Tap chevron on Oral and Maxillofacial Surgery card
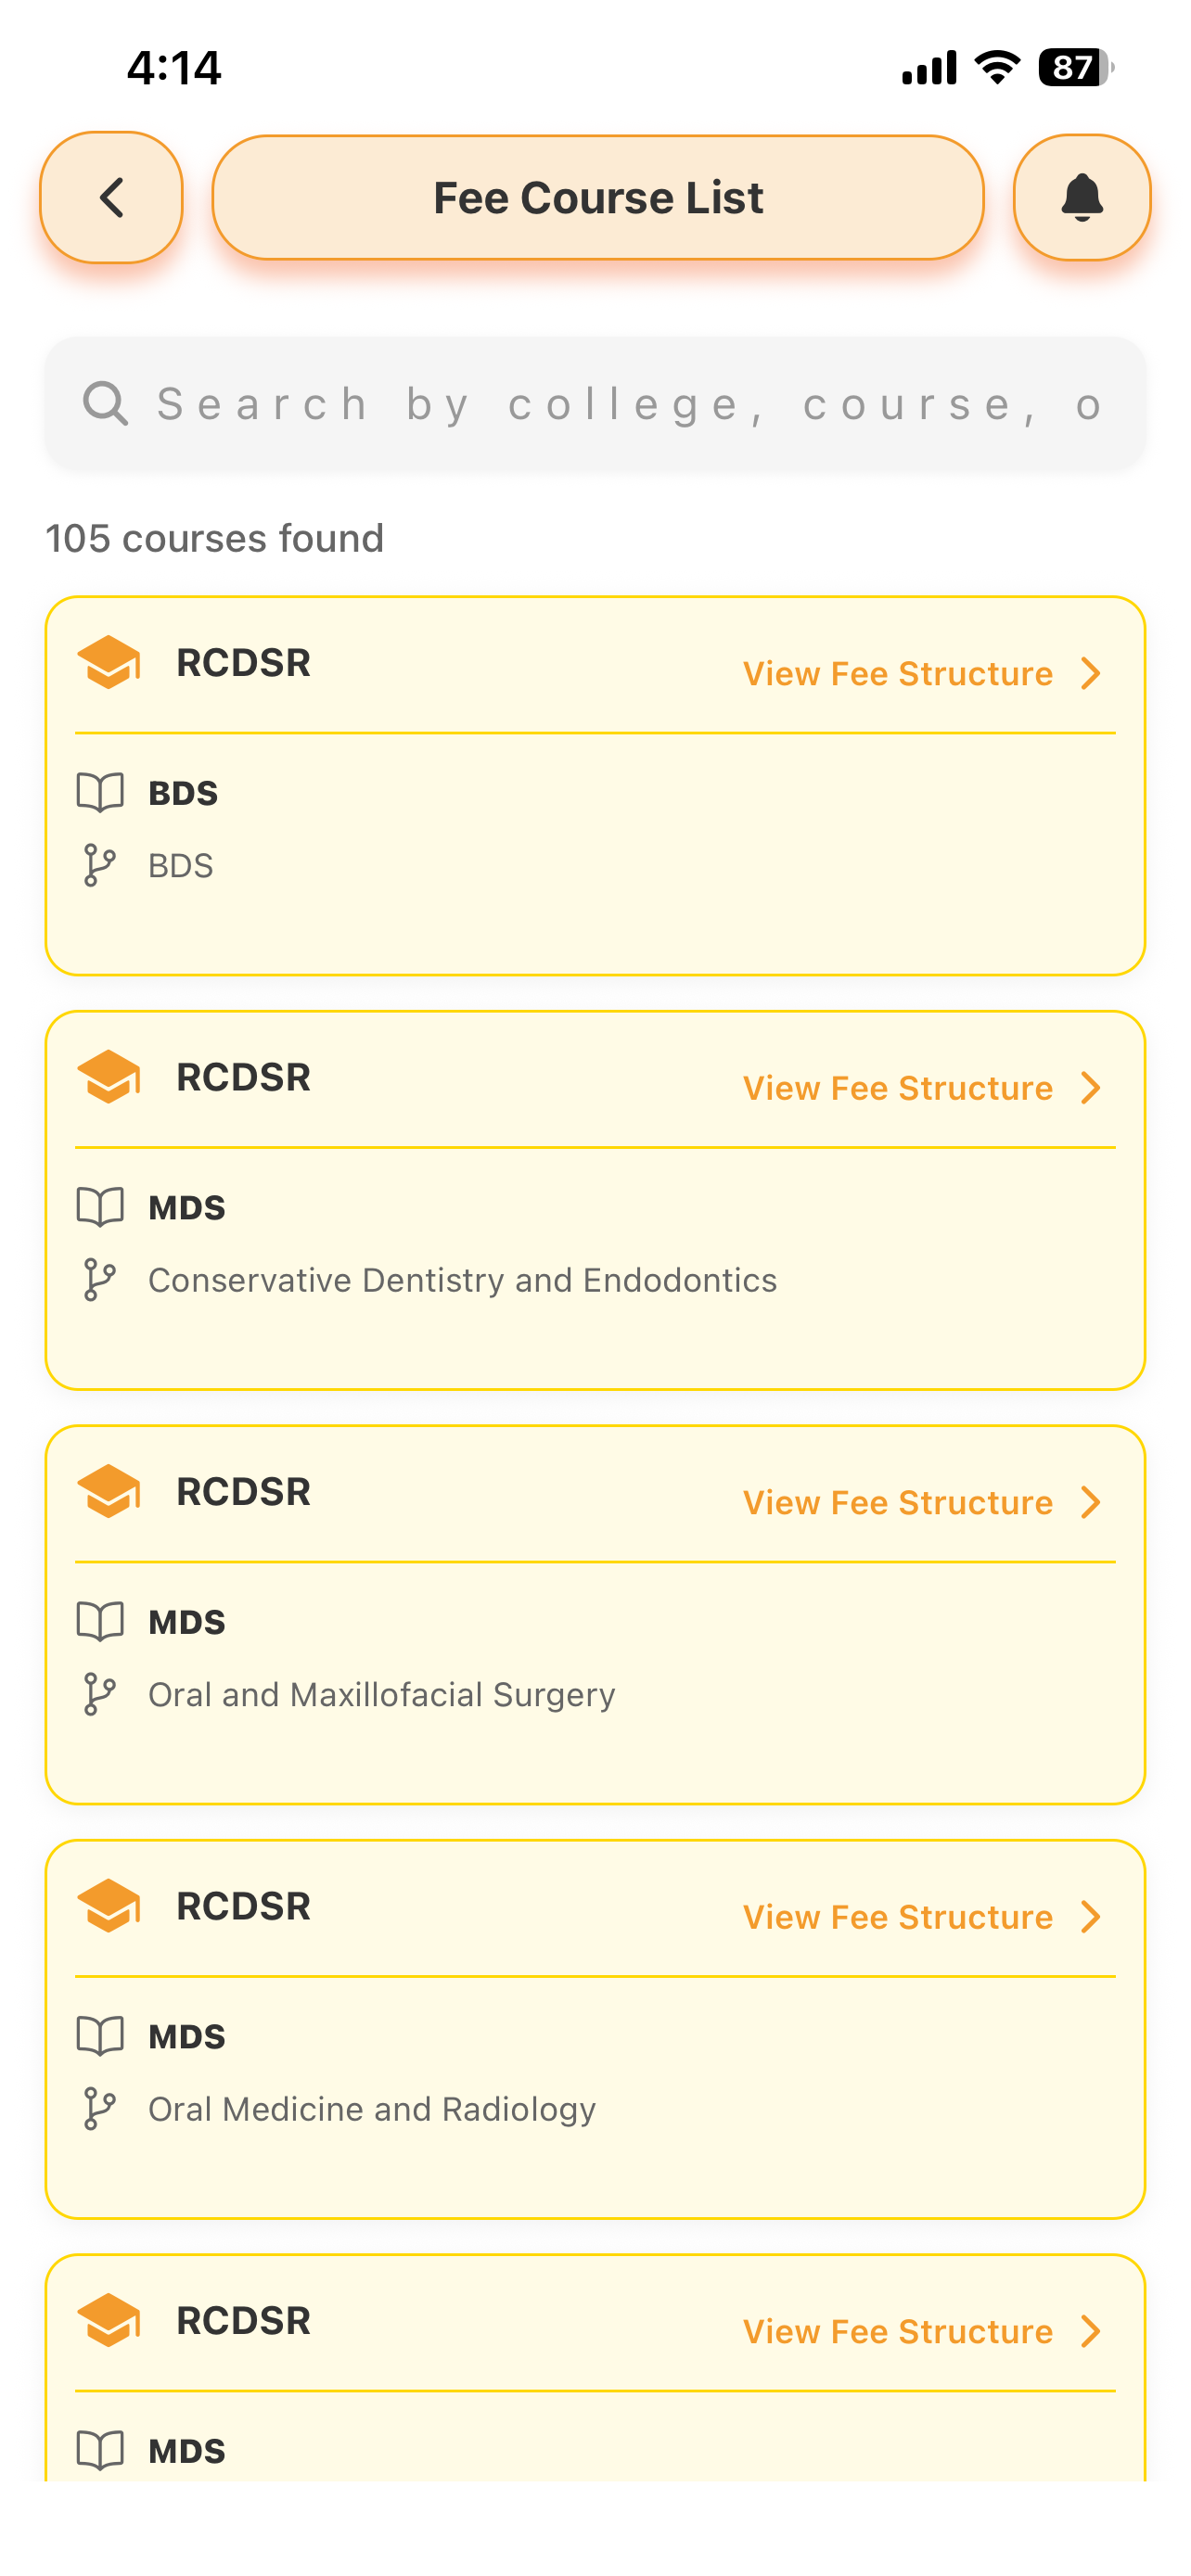The width and height of the screenshot is (1191, 2576). [1091, 1502]
